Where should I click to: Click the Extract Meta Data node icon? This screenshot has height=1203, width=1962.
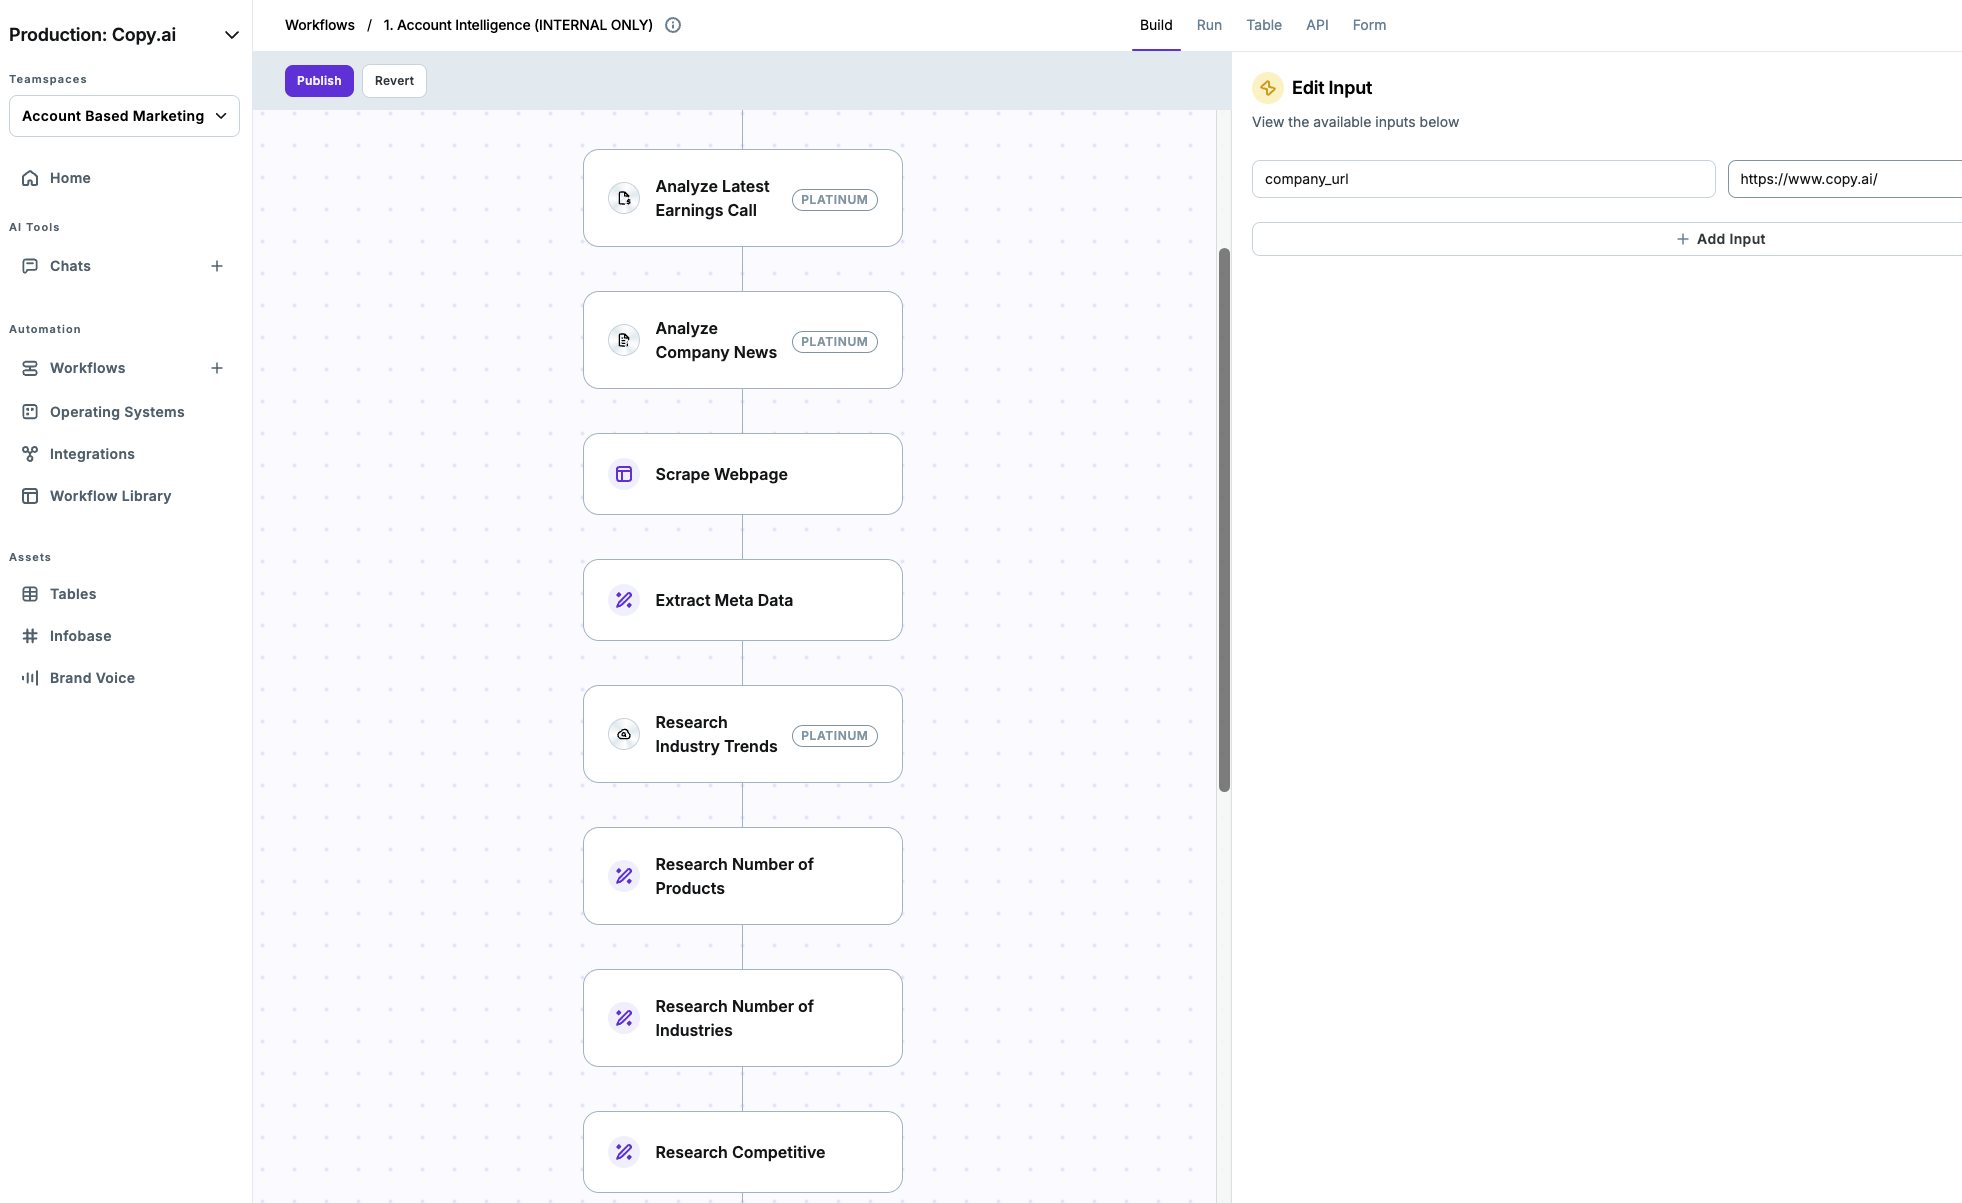tap(624, 600)
